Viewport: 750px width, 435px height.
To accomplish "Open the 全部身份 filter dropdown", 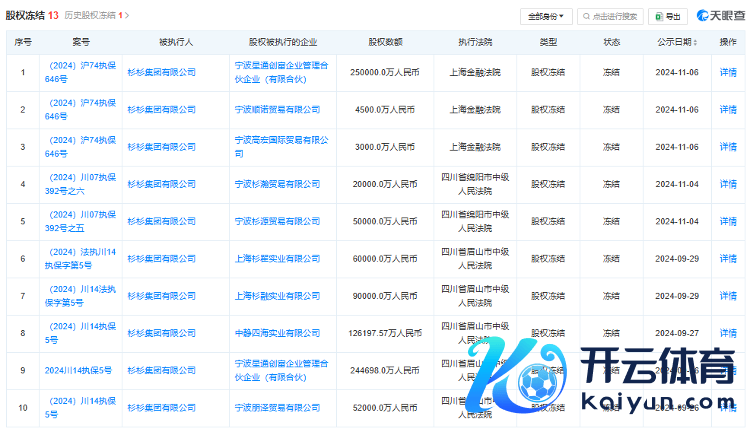I will coord(547,16).
